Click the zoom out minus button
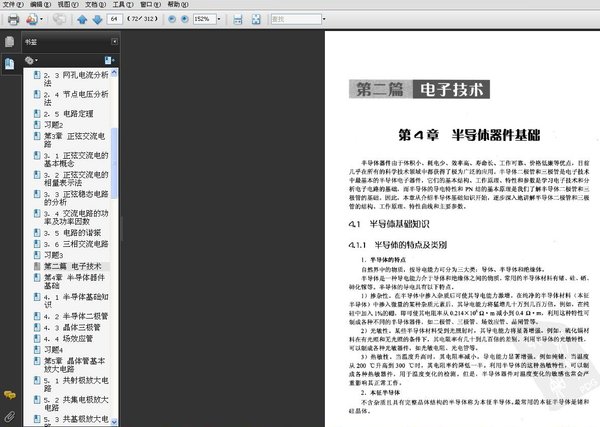Screen dimensions: 600x427 [172, 19]
